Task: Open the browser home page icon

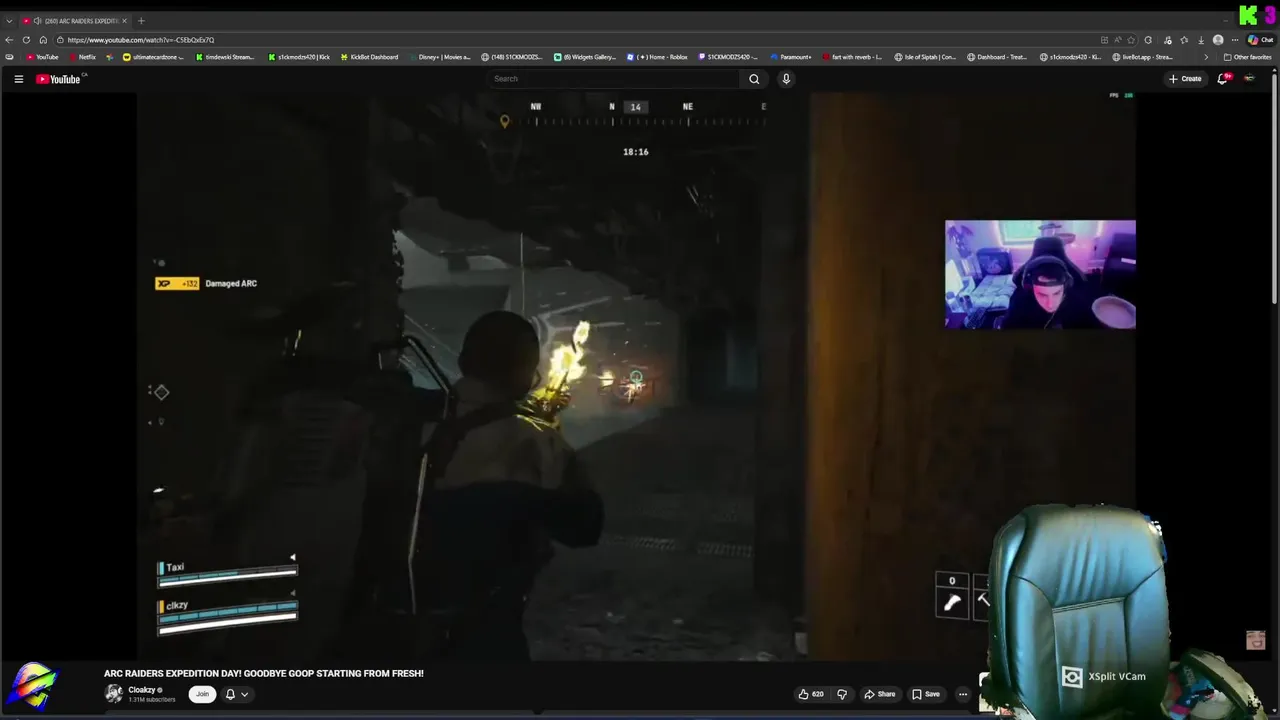Action: tap(43, 40)
